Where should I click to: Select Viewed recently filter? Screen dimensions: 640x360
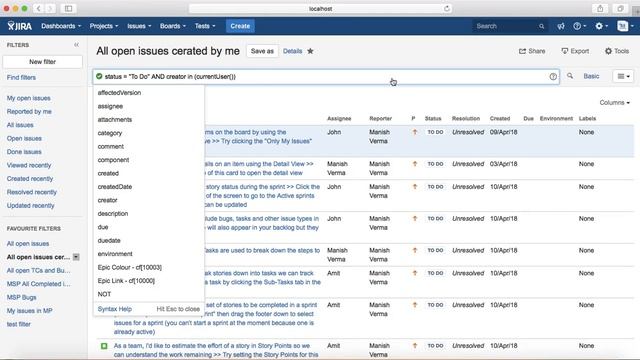[x=29, y=165]
